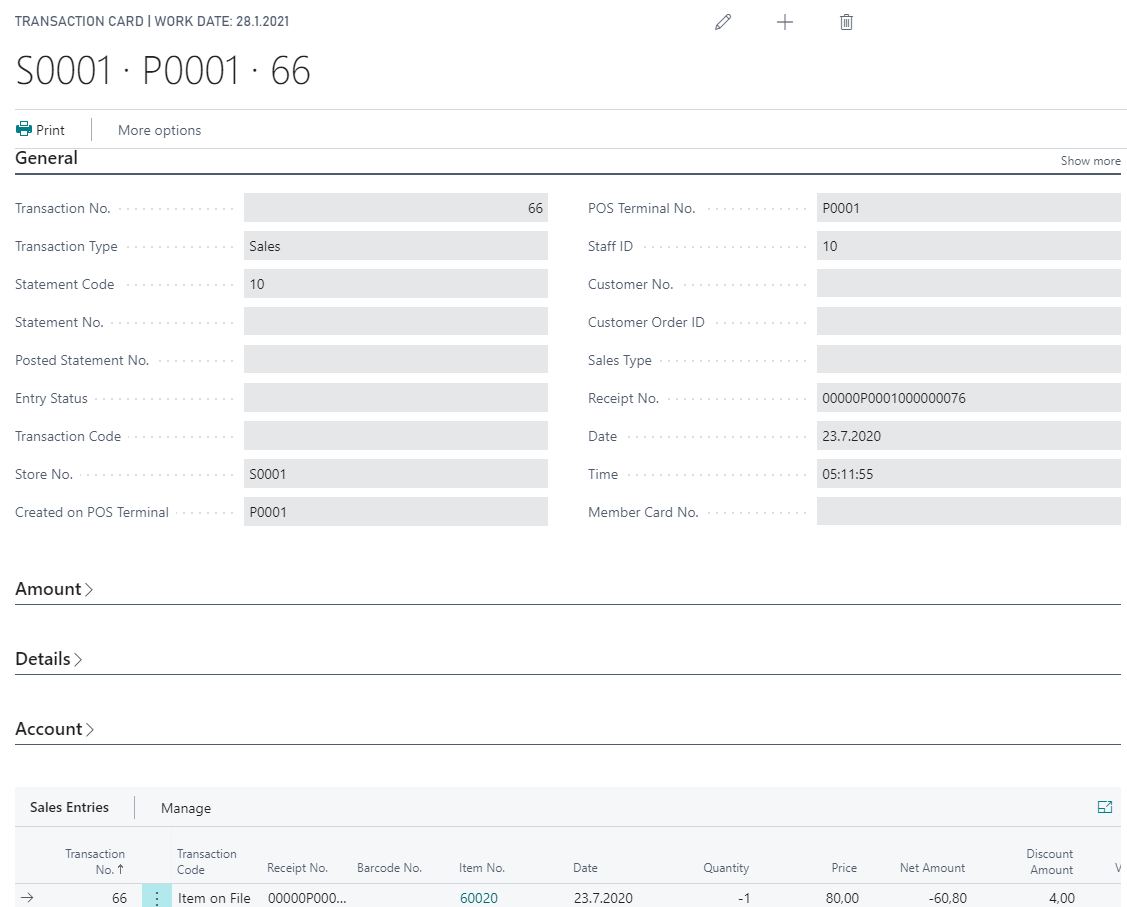Viewport: 1127px width, 907px height.
Task: Click the plus icon to create new
Action: [785, 22]
